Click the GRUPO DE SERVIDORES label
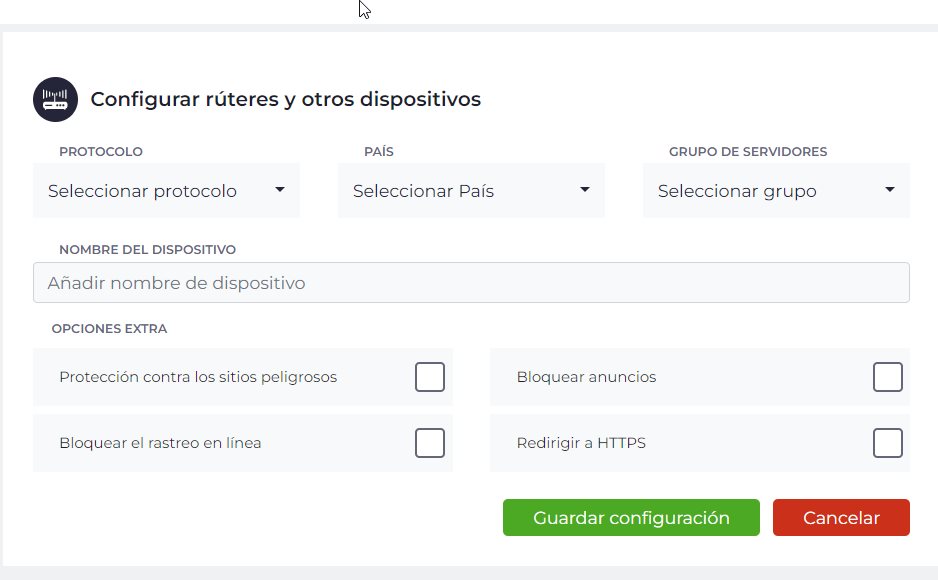This screenshot has height=580, width=938. (748, 152)
